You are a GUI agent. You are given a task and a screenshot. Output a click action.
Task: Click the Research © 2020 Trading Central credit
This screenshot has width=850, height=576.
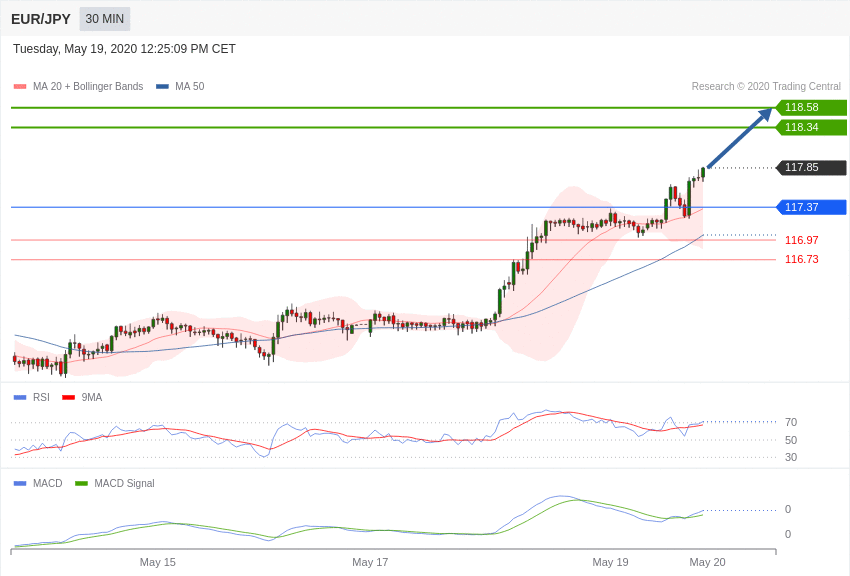(766, 87)
